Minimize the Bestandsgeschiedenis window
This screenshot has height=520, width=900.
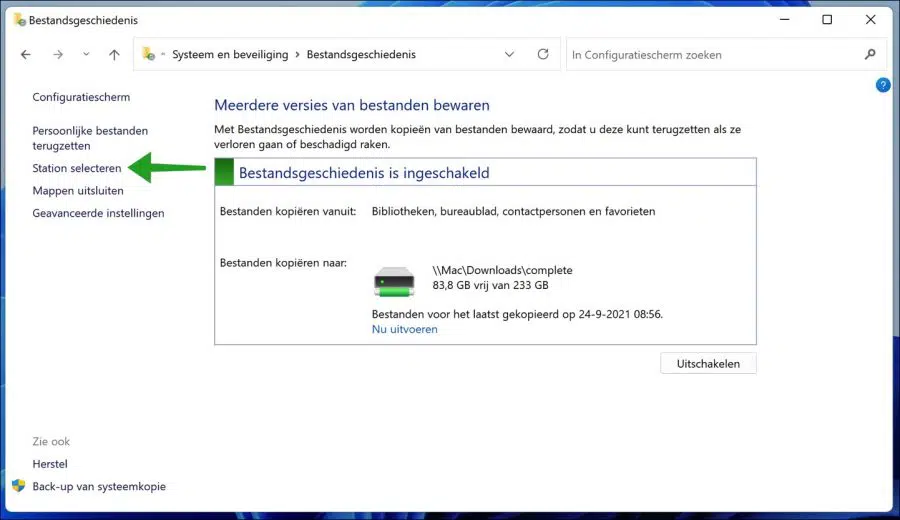[x=785, y=20]
